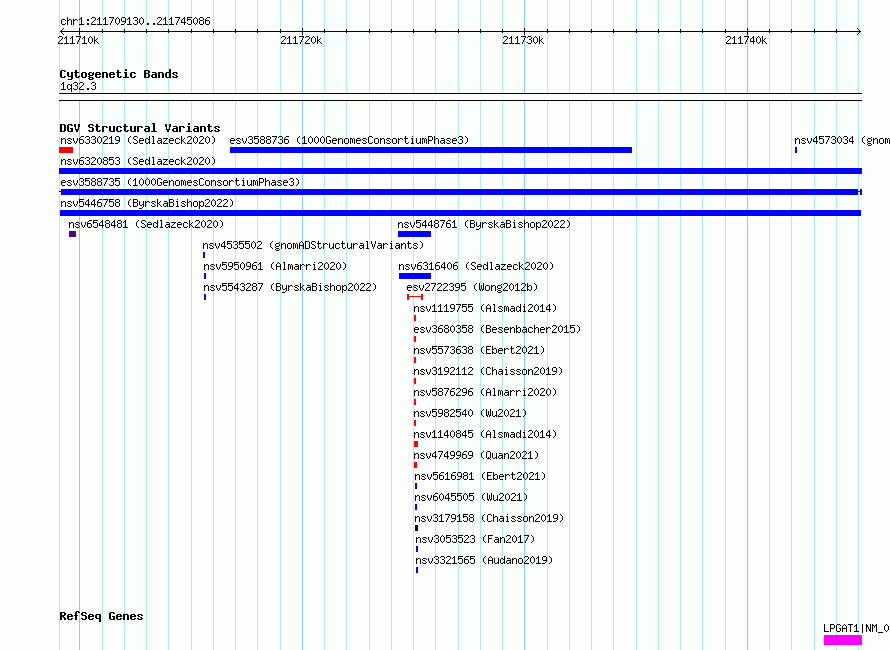This screenshot has height=650, width=890.
Task: Select the nsv6316406 blue variant bar
Action: [x=415, y=276]
